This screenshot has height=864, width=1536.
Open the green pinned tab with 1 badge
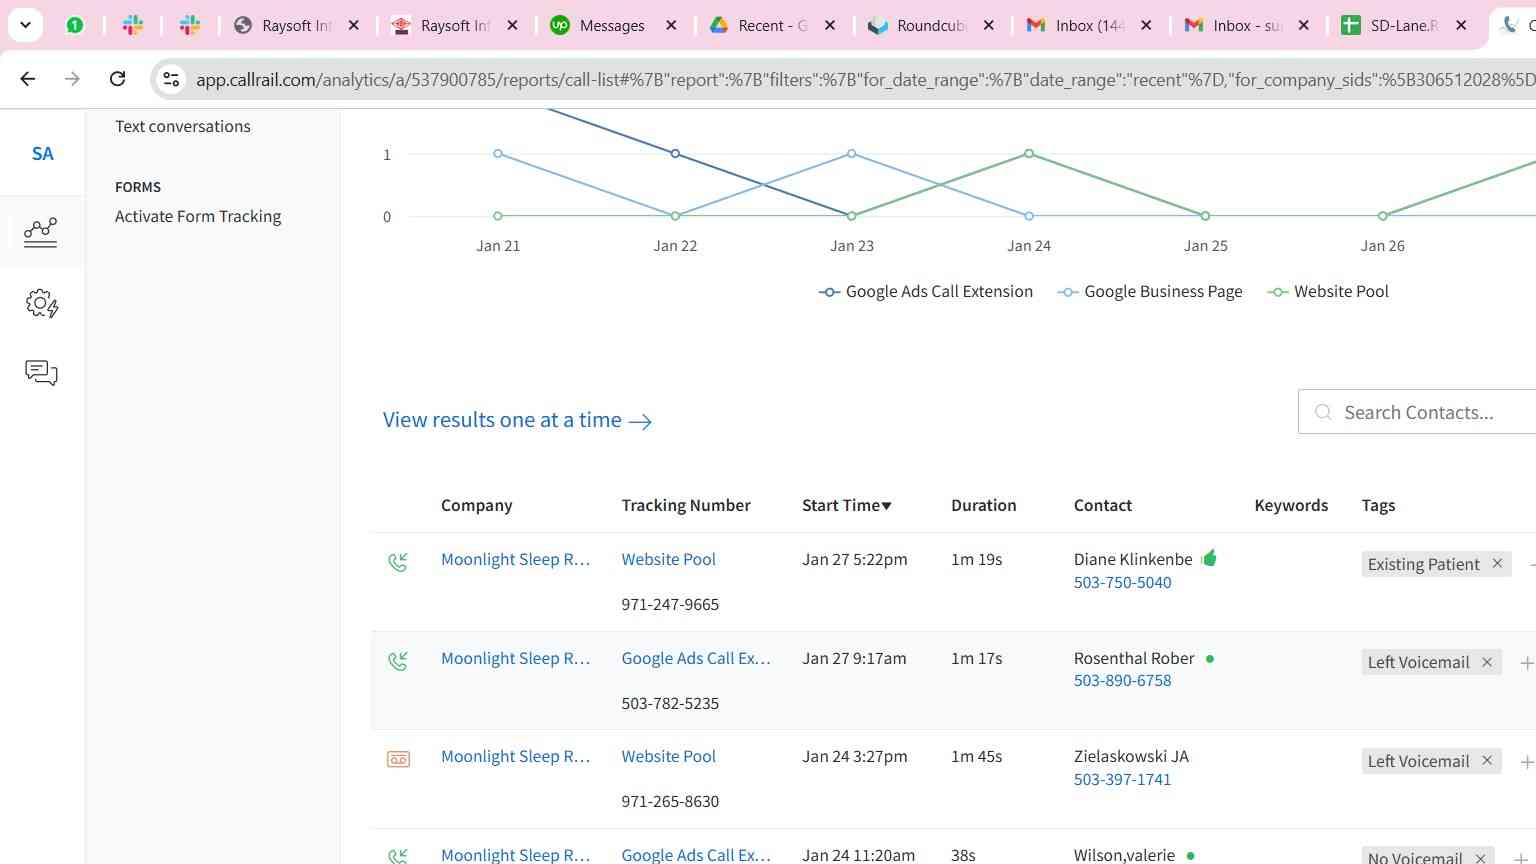tap(75, 25)
